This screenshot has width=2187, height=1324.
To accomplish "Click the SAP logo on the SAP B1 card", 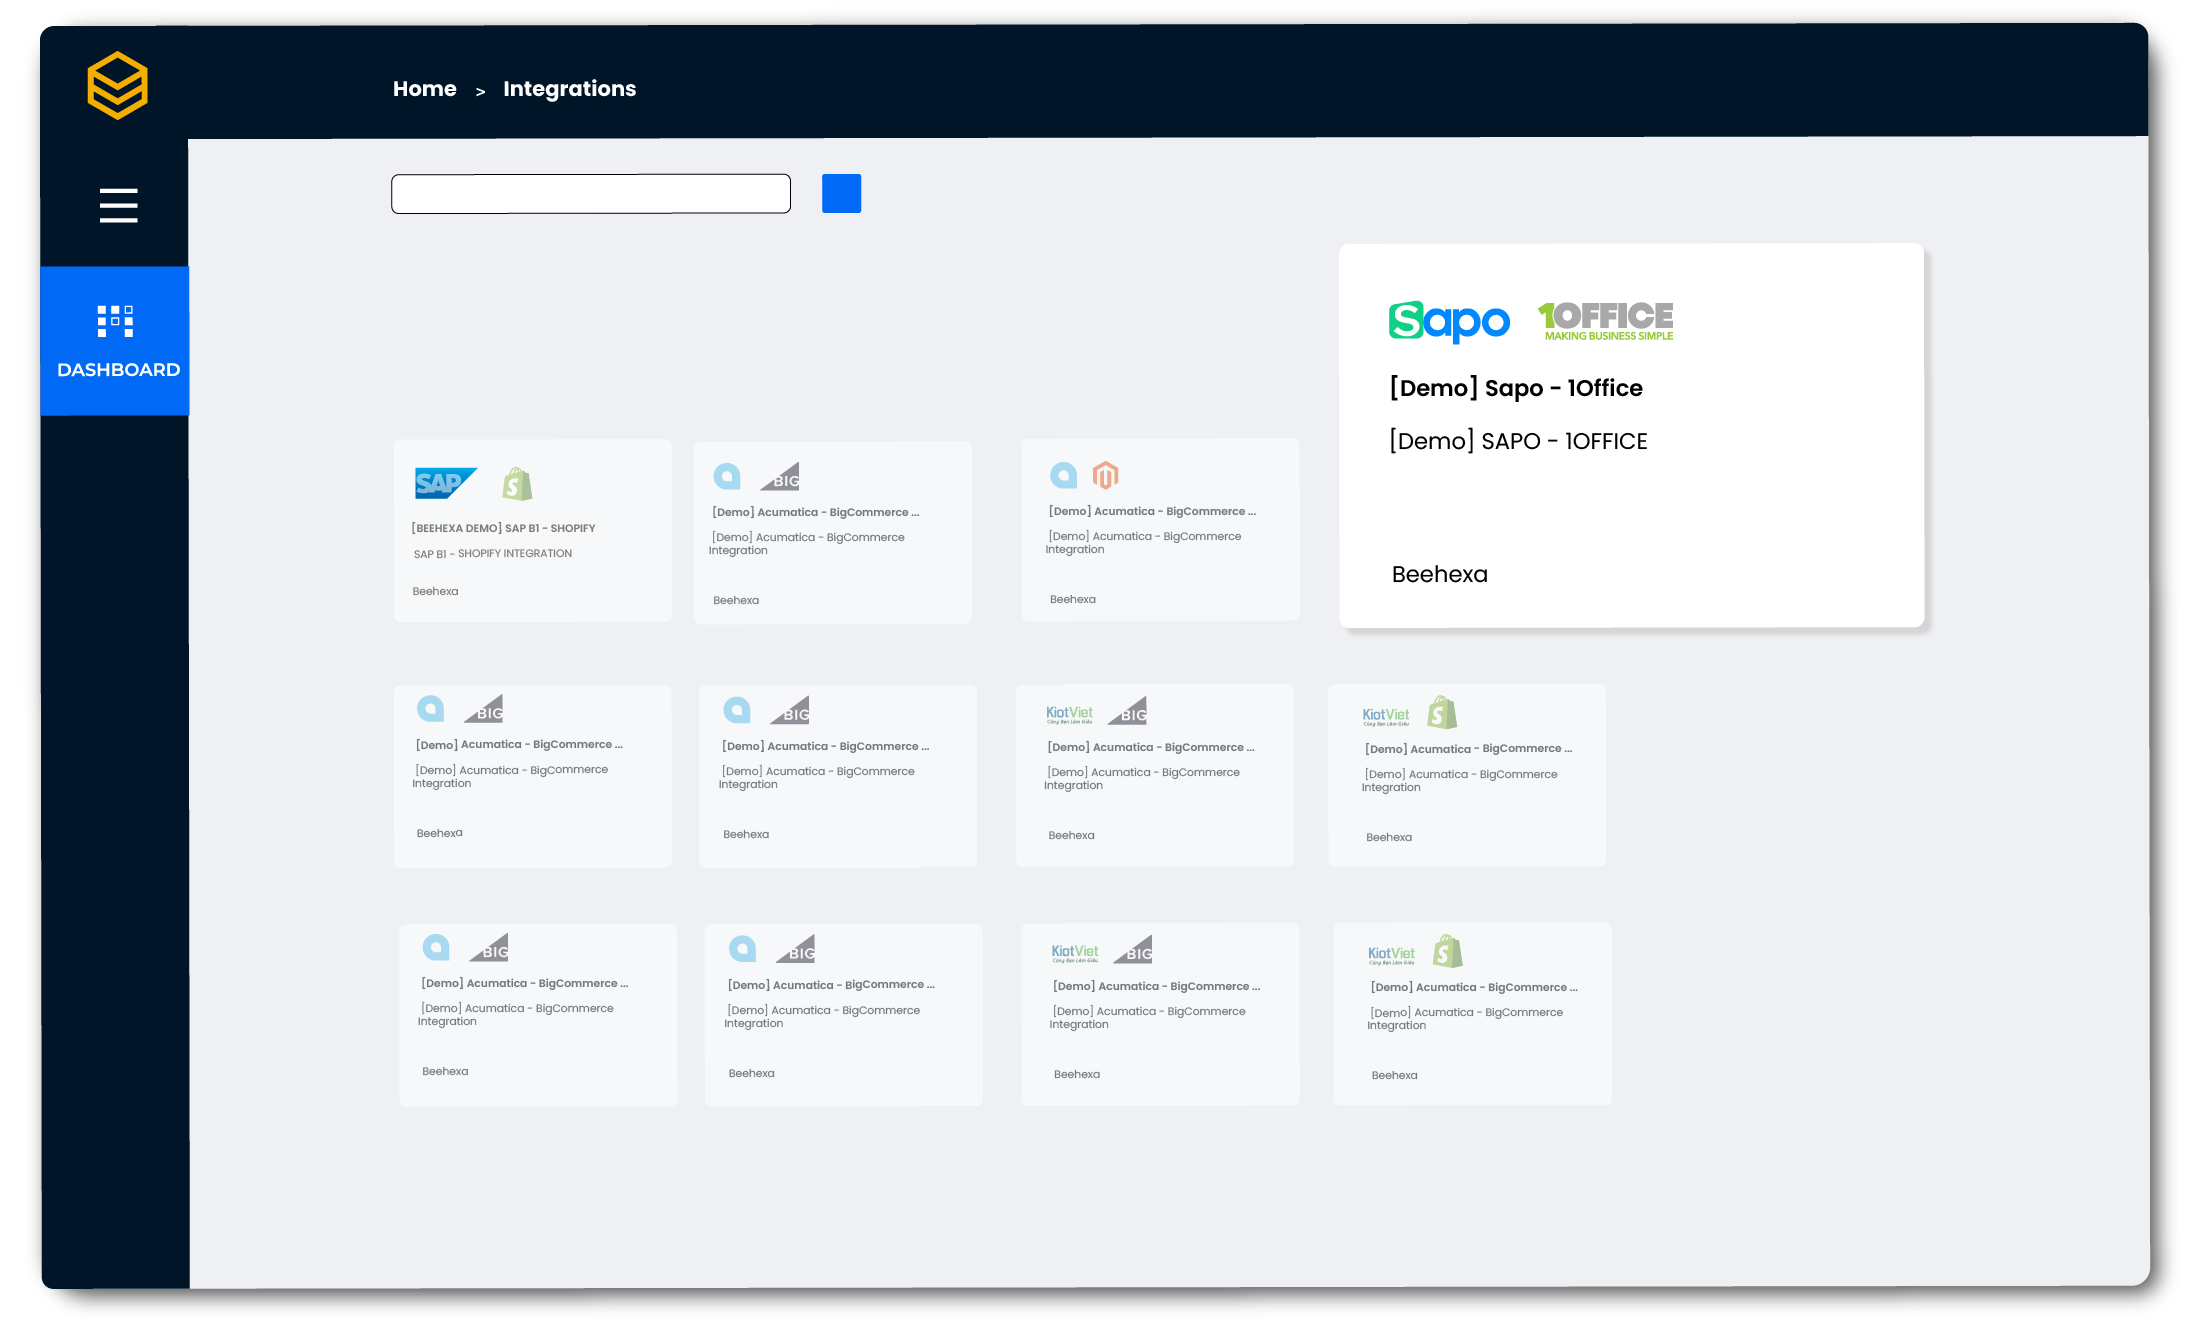I will coord(445,483).
